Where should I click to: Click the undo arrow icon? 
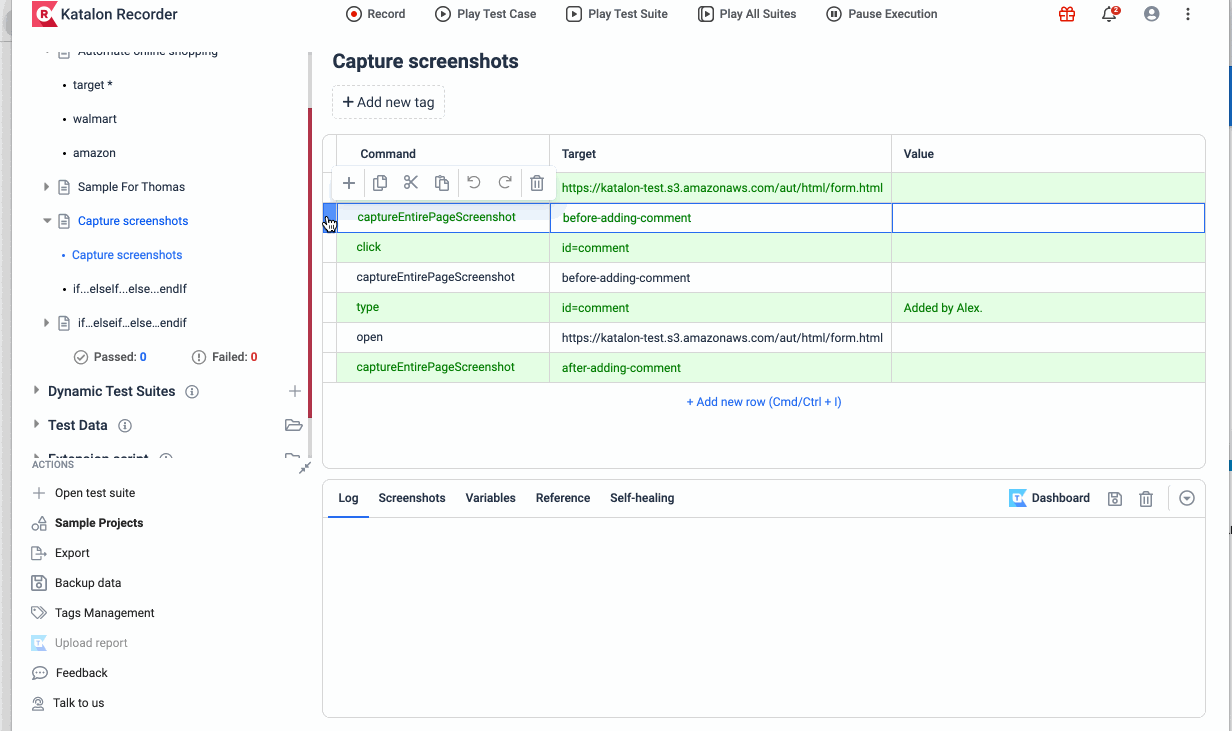click(474, 183)
